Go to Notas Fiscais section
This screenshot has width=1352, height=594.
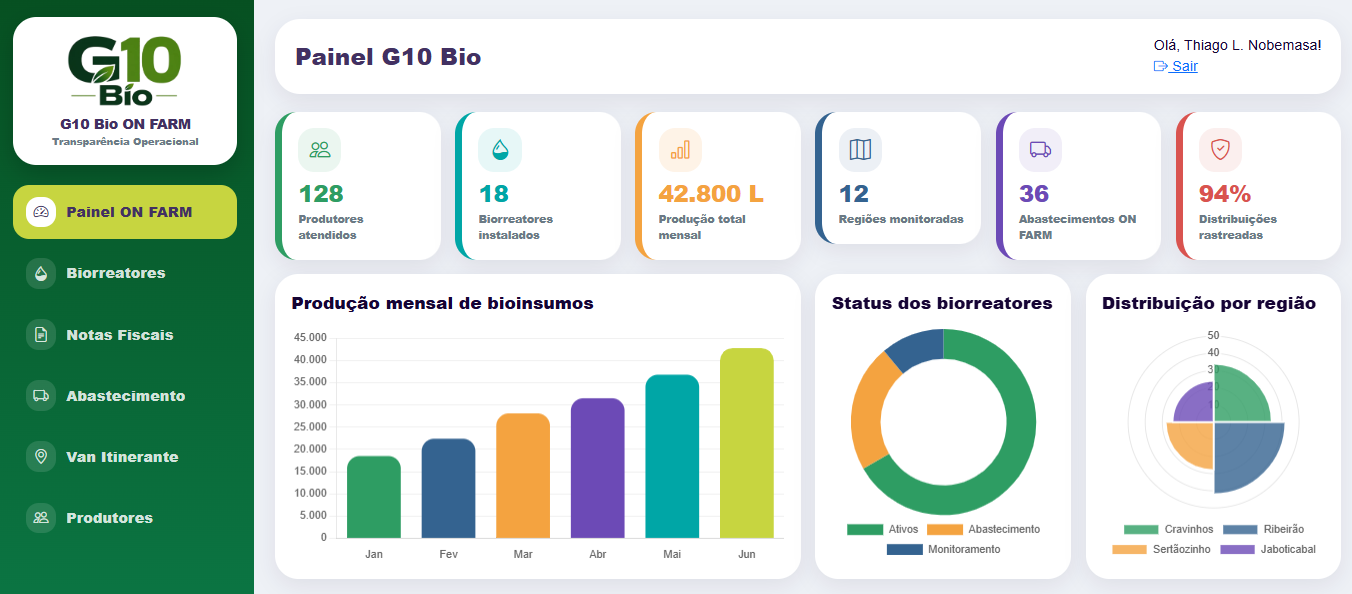point(125,334)
